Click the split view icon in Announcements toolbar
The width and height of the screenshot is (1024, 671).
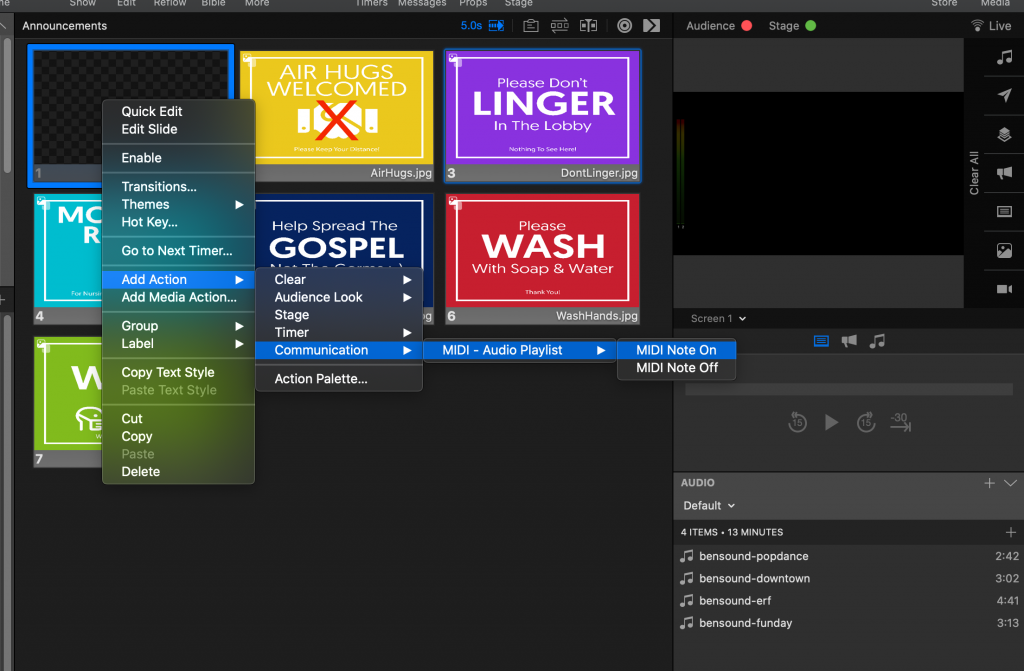(588, 25)
